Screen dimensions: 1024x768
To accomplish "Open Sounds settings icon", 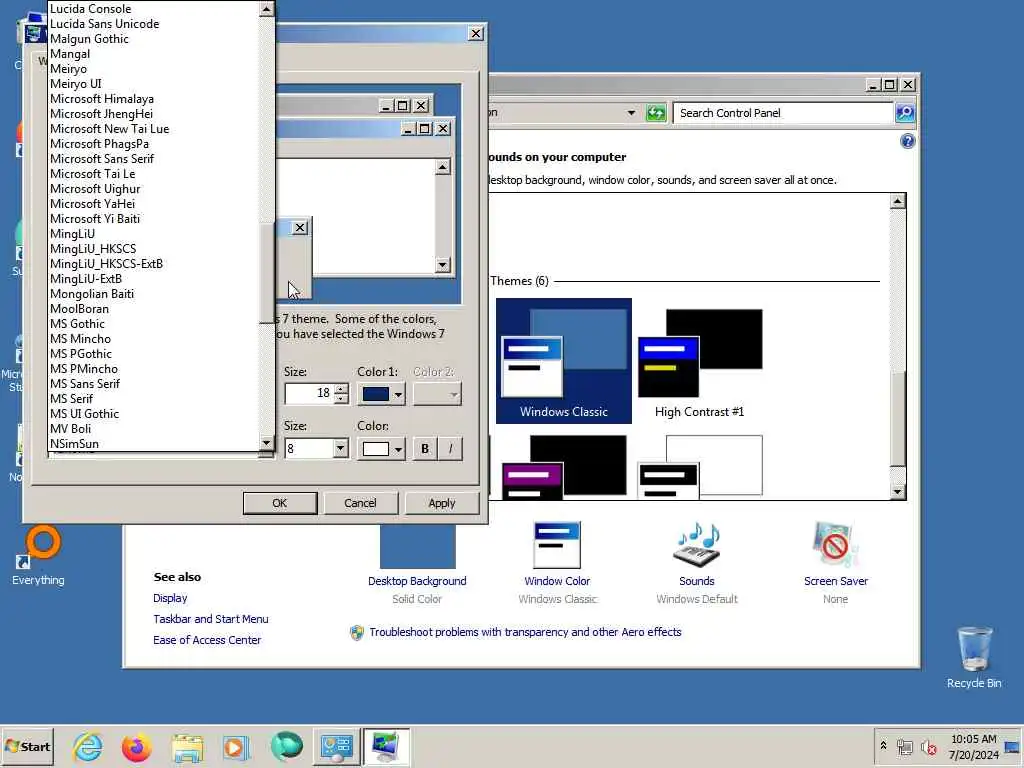I will pos(697,545).
